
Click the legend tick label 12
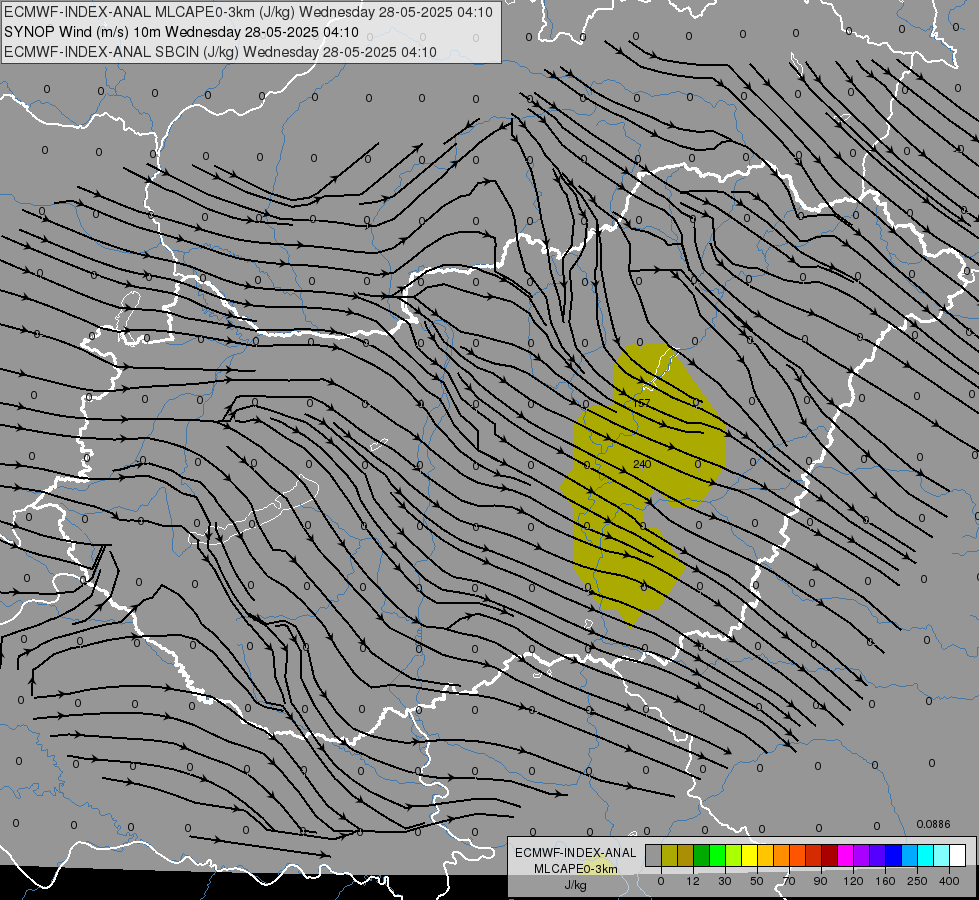[693, 881]
